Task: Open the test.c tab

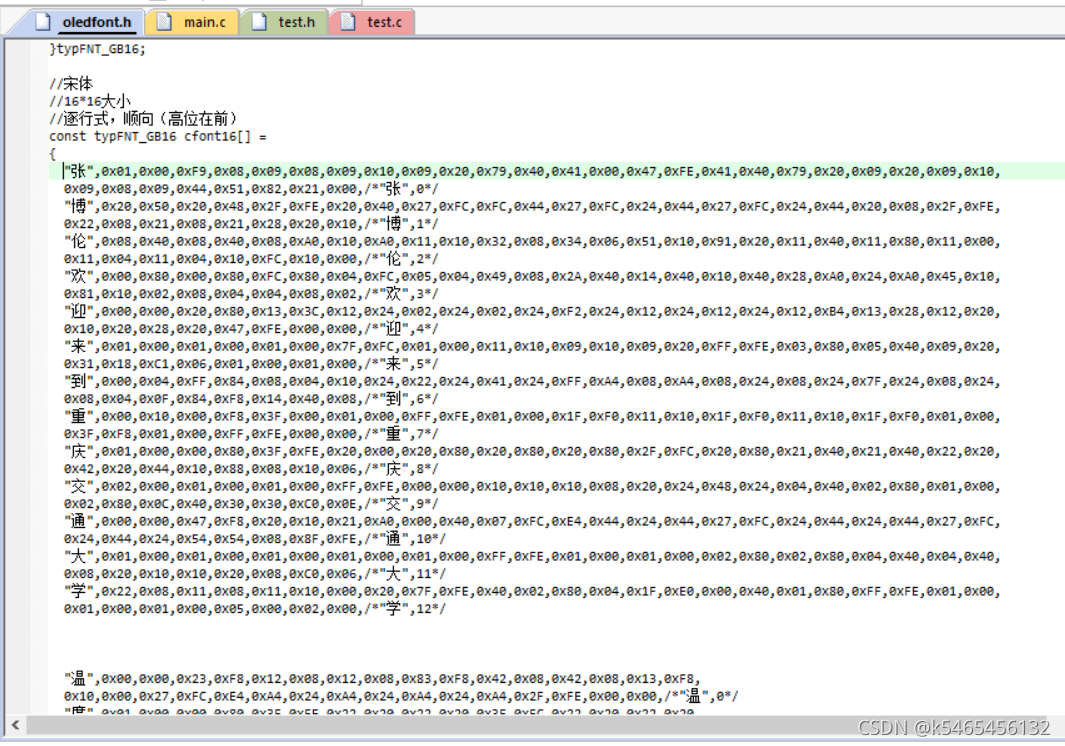Action: point(372,22)
